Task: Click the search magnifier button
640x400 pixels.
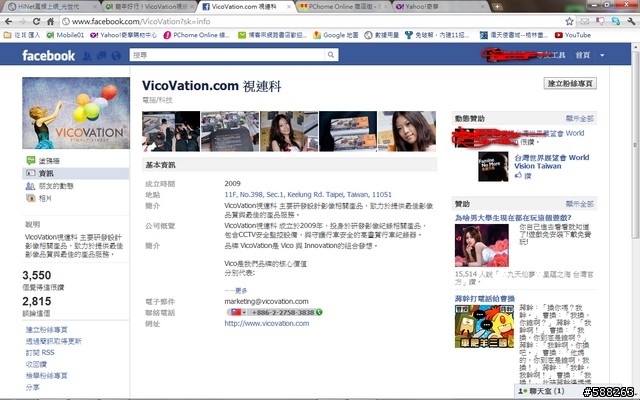Action: coord(331,55)
